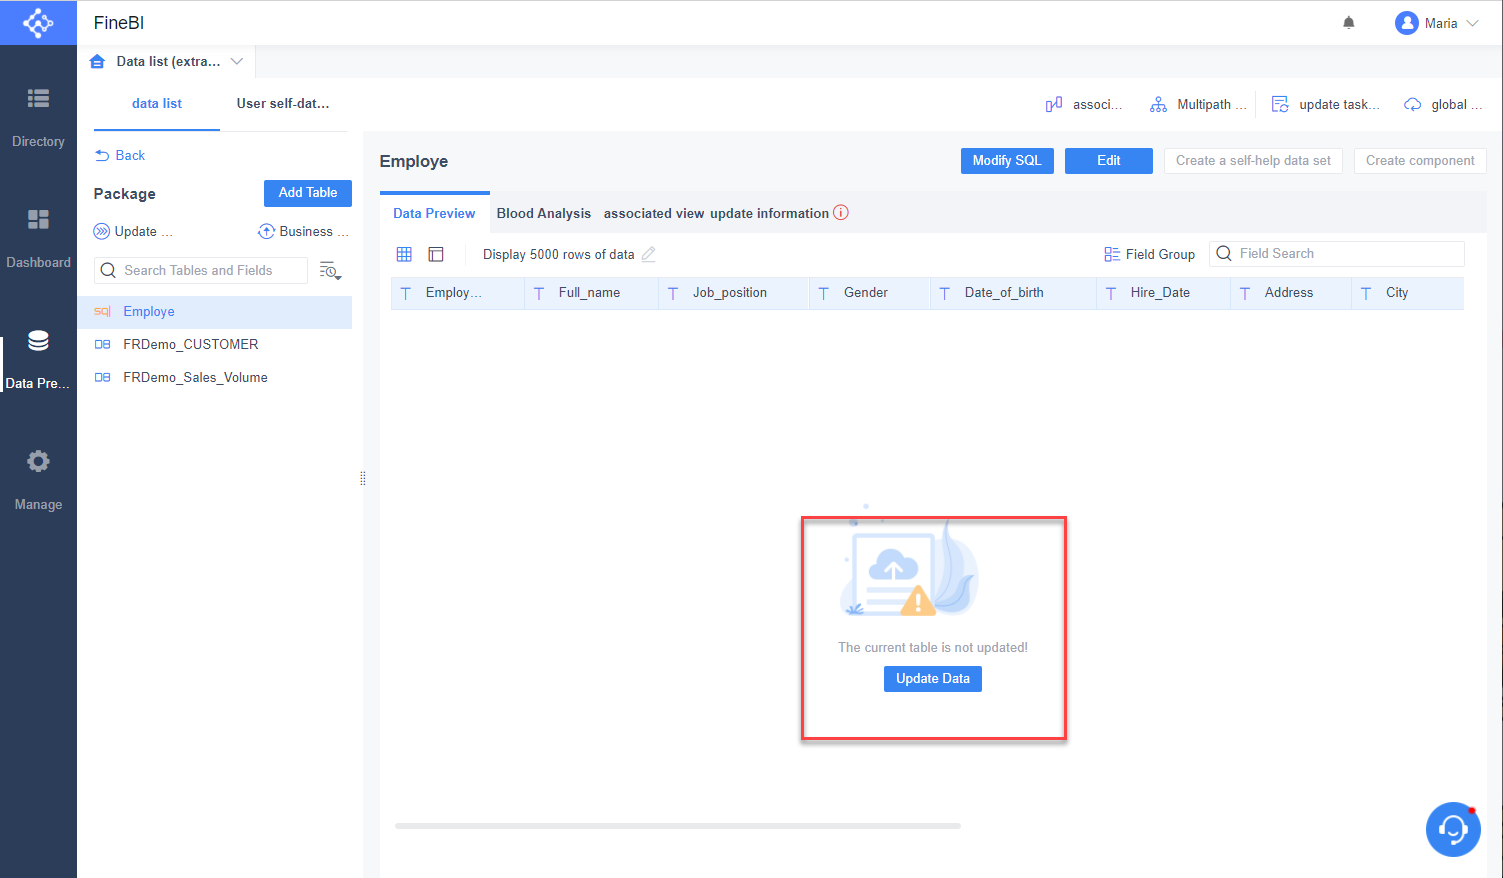
Task: Open the Field Group icon
Action: [1112, 253]
